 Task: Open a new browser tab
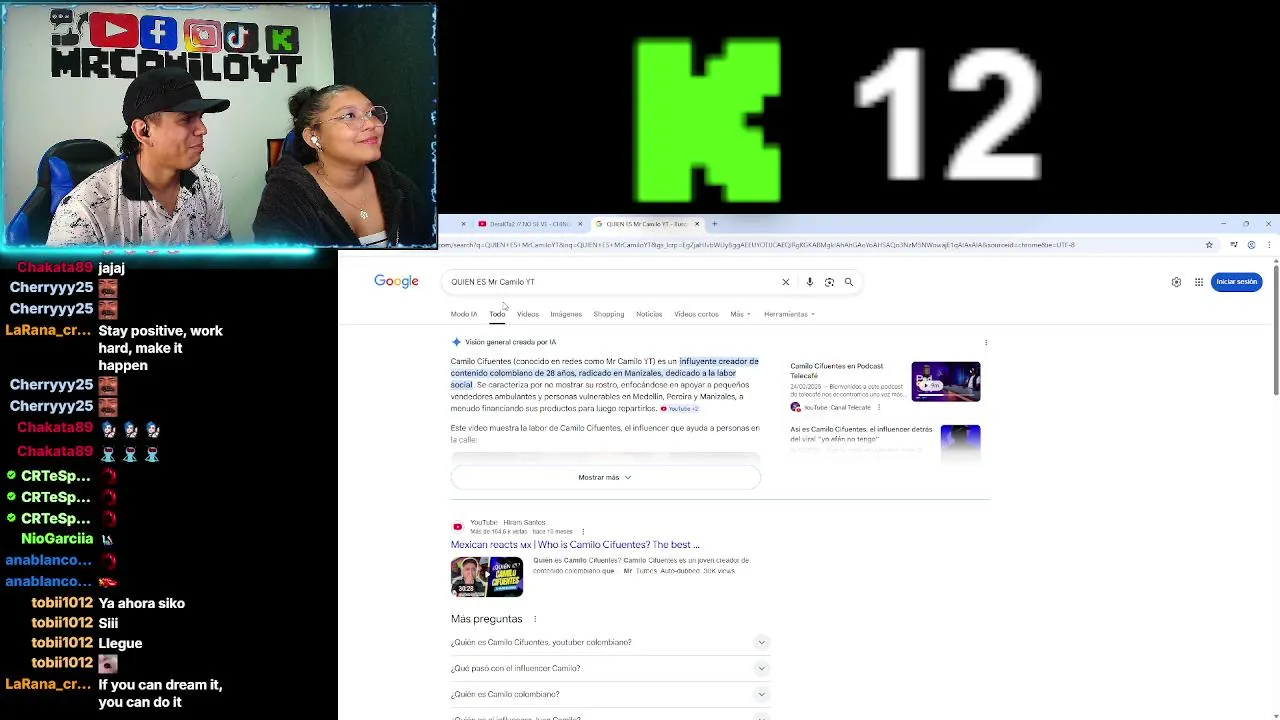pyautogui.click(x=714, y=224)
